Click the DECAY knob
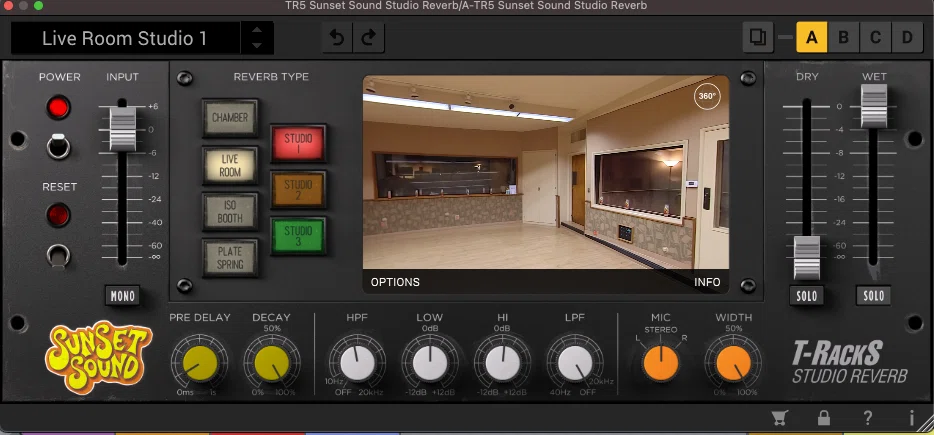This screenshot has height=435, width=934. click(x=272, y=363)
